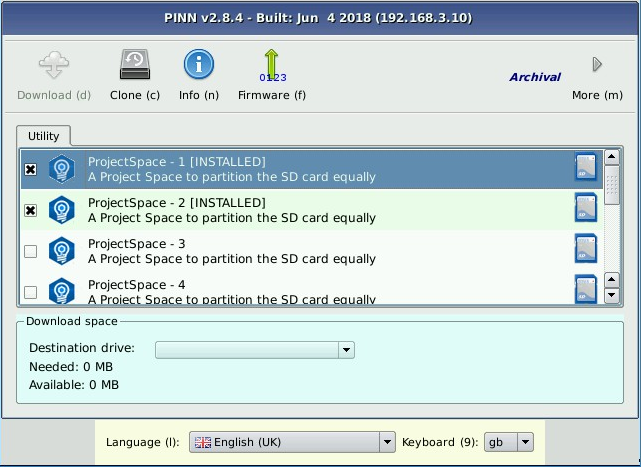This screenshot has height=467, width=641.
Task: Check the ProjectSpace - 4 checkbox
Action: pos(31,292)
